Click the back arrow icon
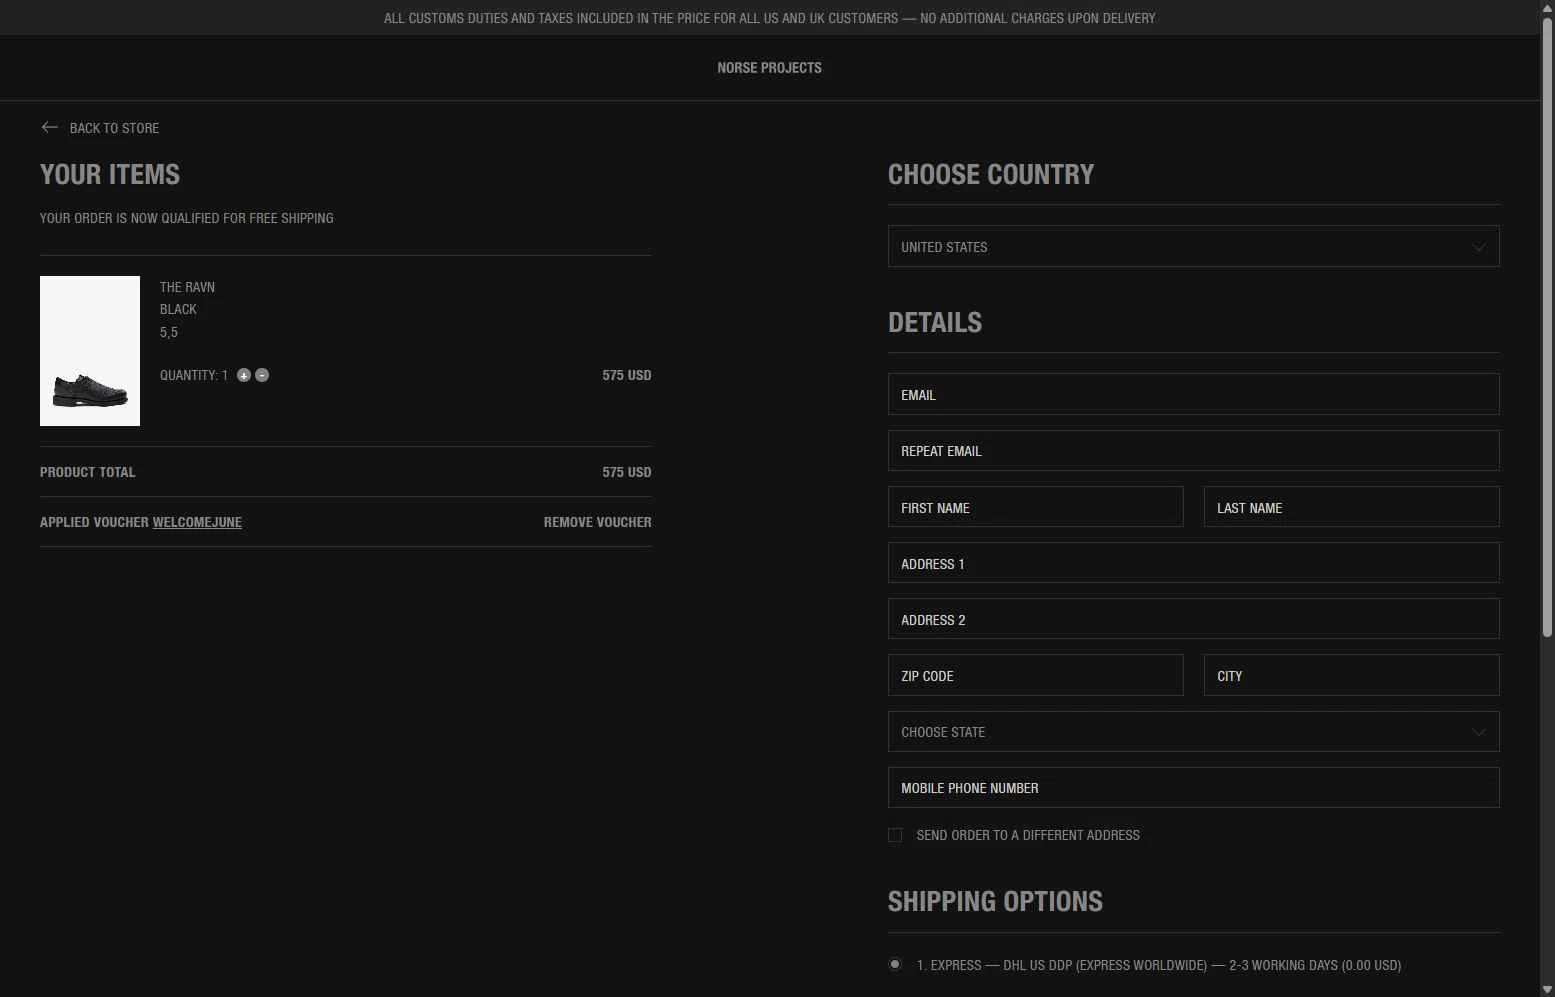Screen dimensions: 1555x997 click(49, 127)
